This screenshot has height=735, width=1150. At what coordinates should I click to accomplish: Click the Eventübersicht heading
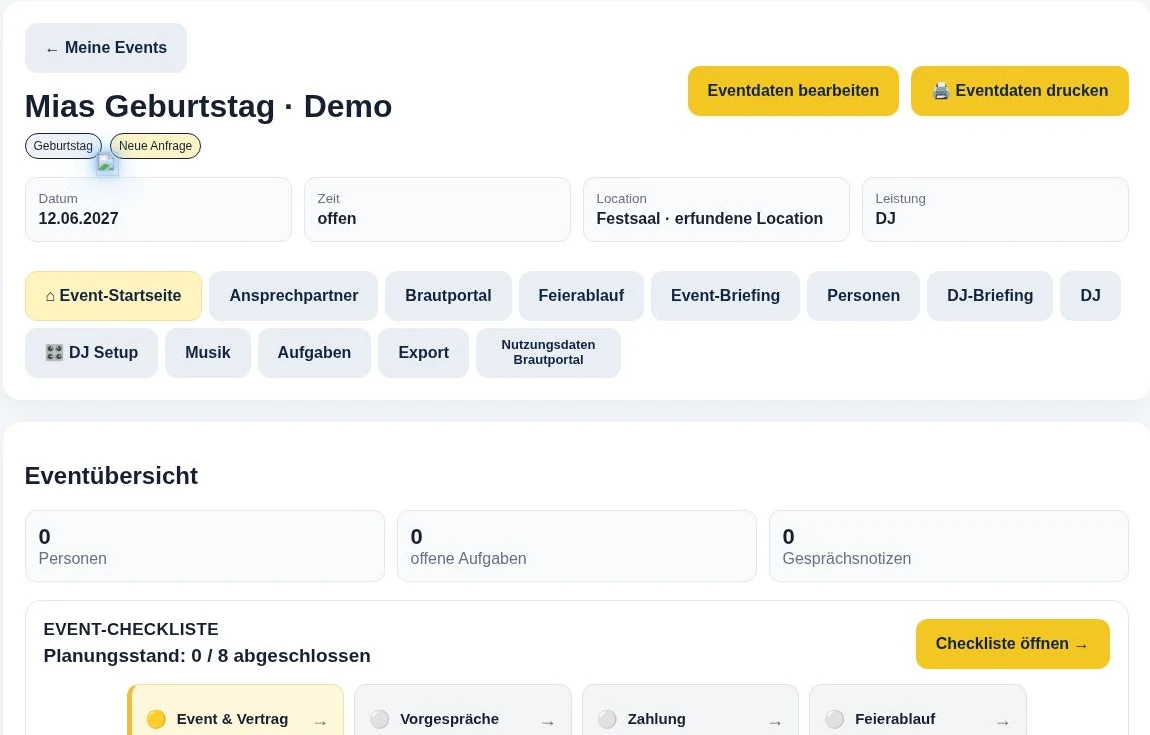(x=111, y=476)
